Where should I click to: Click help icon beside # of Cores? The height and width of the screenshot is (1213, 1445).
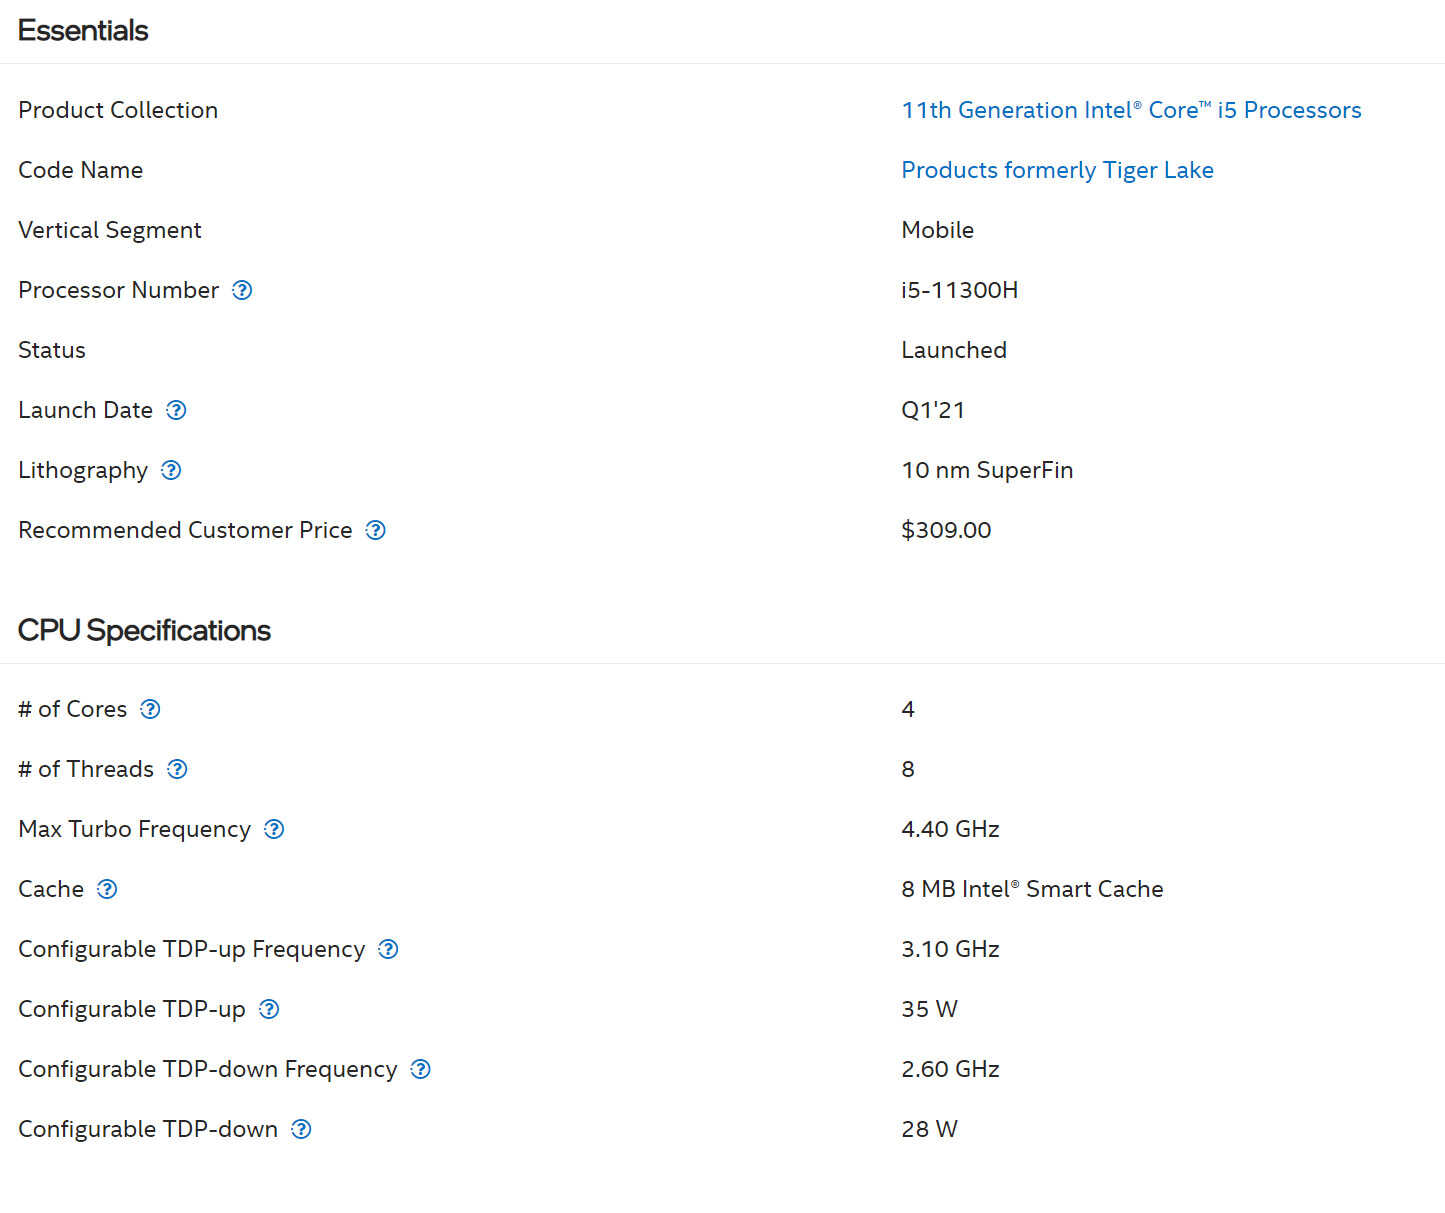pos(150,709)
